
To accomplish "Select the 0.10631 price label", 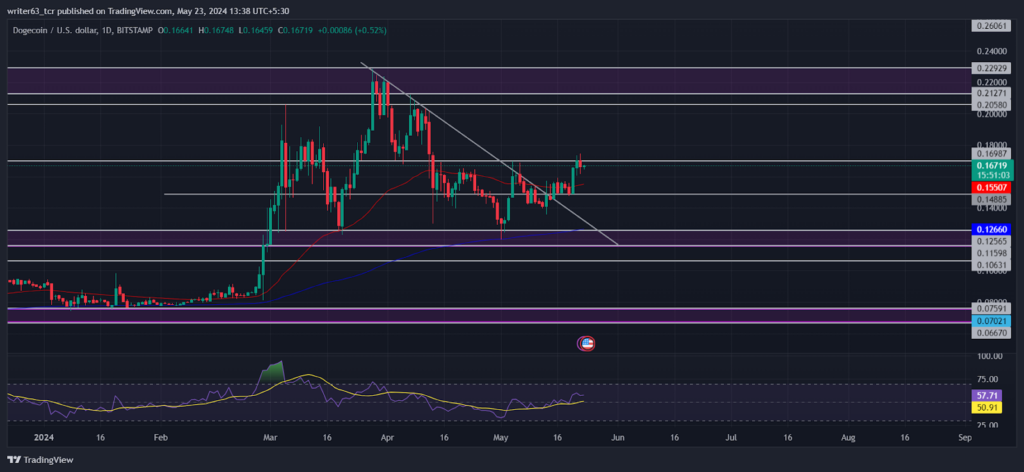I will click(991, 264).
